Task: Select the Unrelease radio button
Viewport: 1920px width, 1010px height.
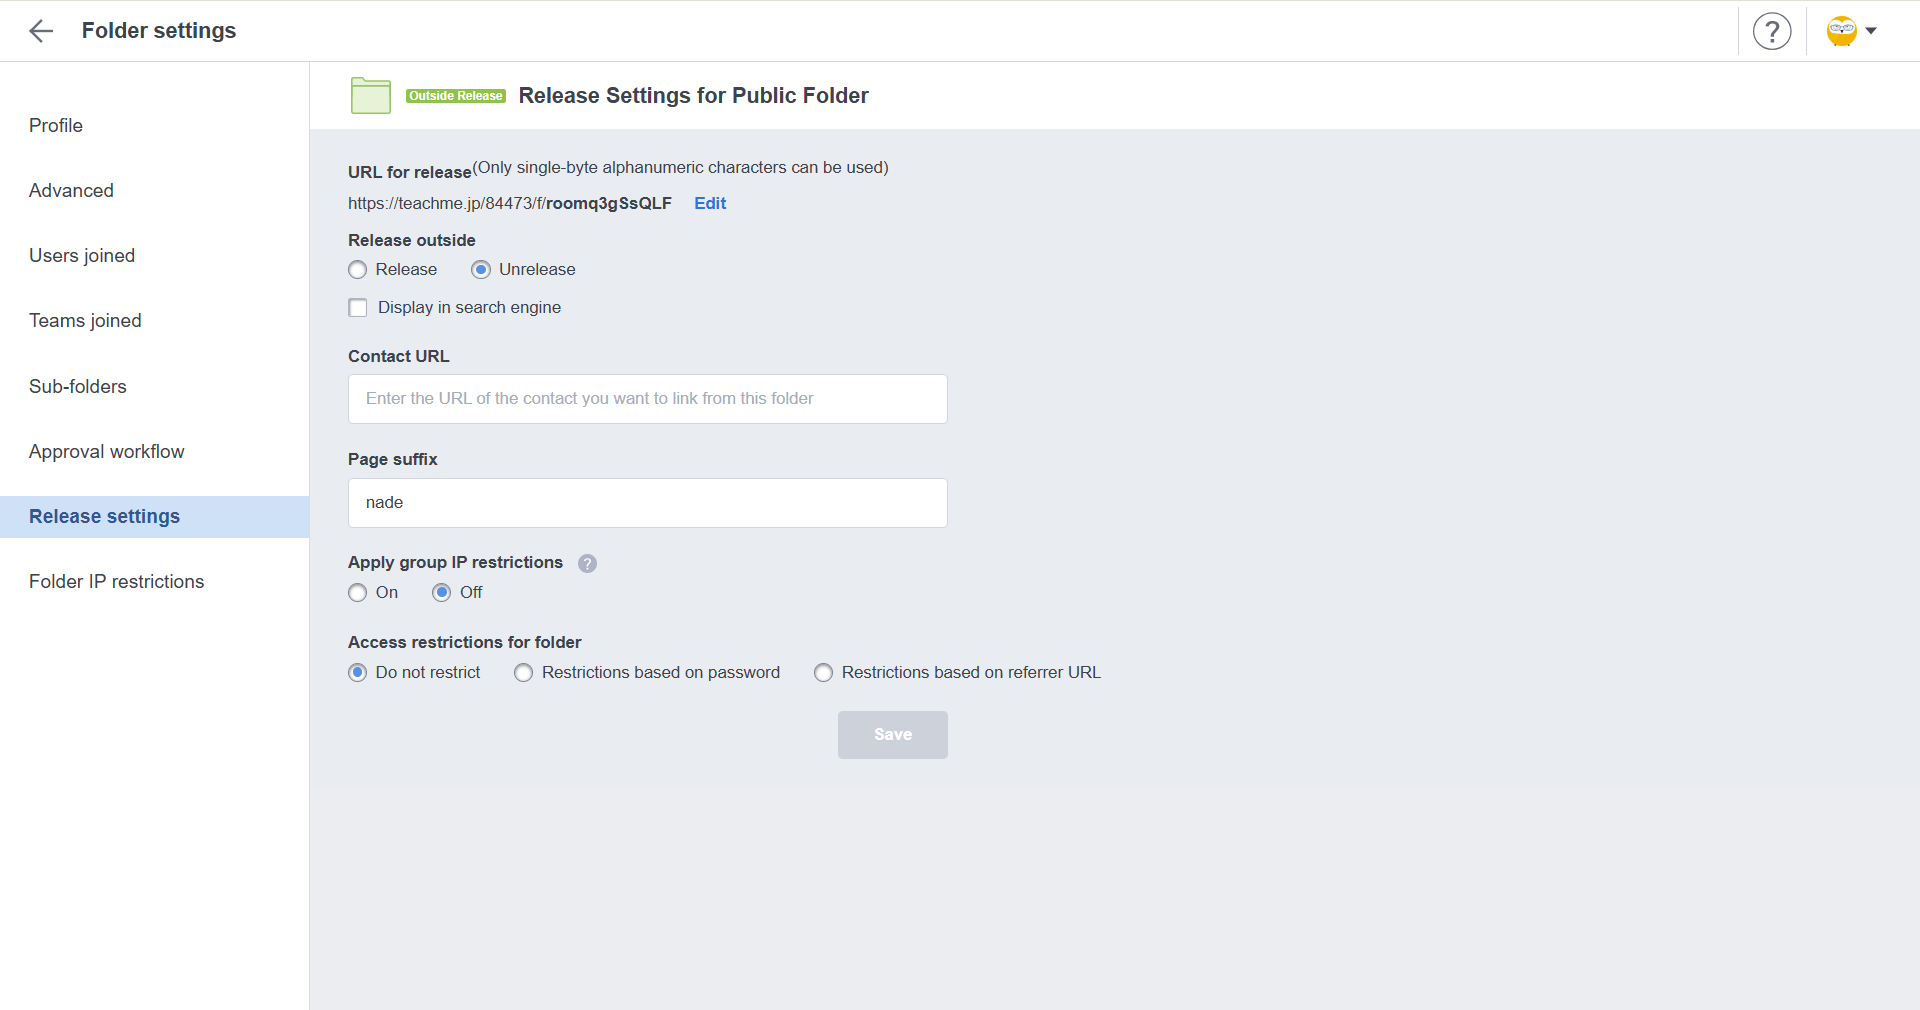Action: pyautogui.click(x=481, y=270)
